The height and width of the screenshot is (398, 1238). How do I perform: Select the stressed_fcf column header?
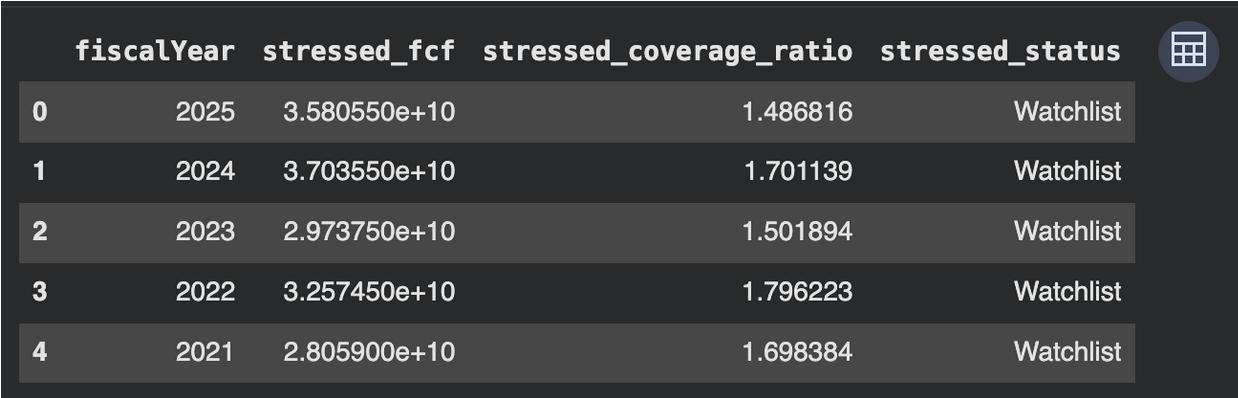(x=358, y=51)
